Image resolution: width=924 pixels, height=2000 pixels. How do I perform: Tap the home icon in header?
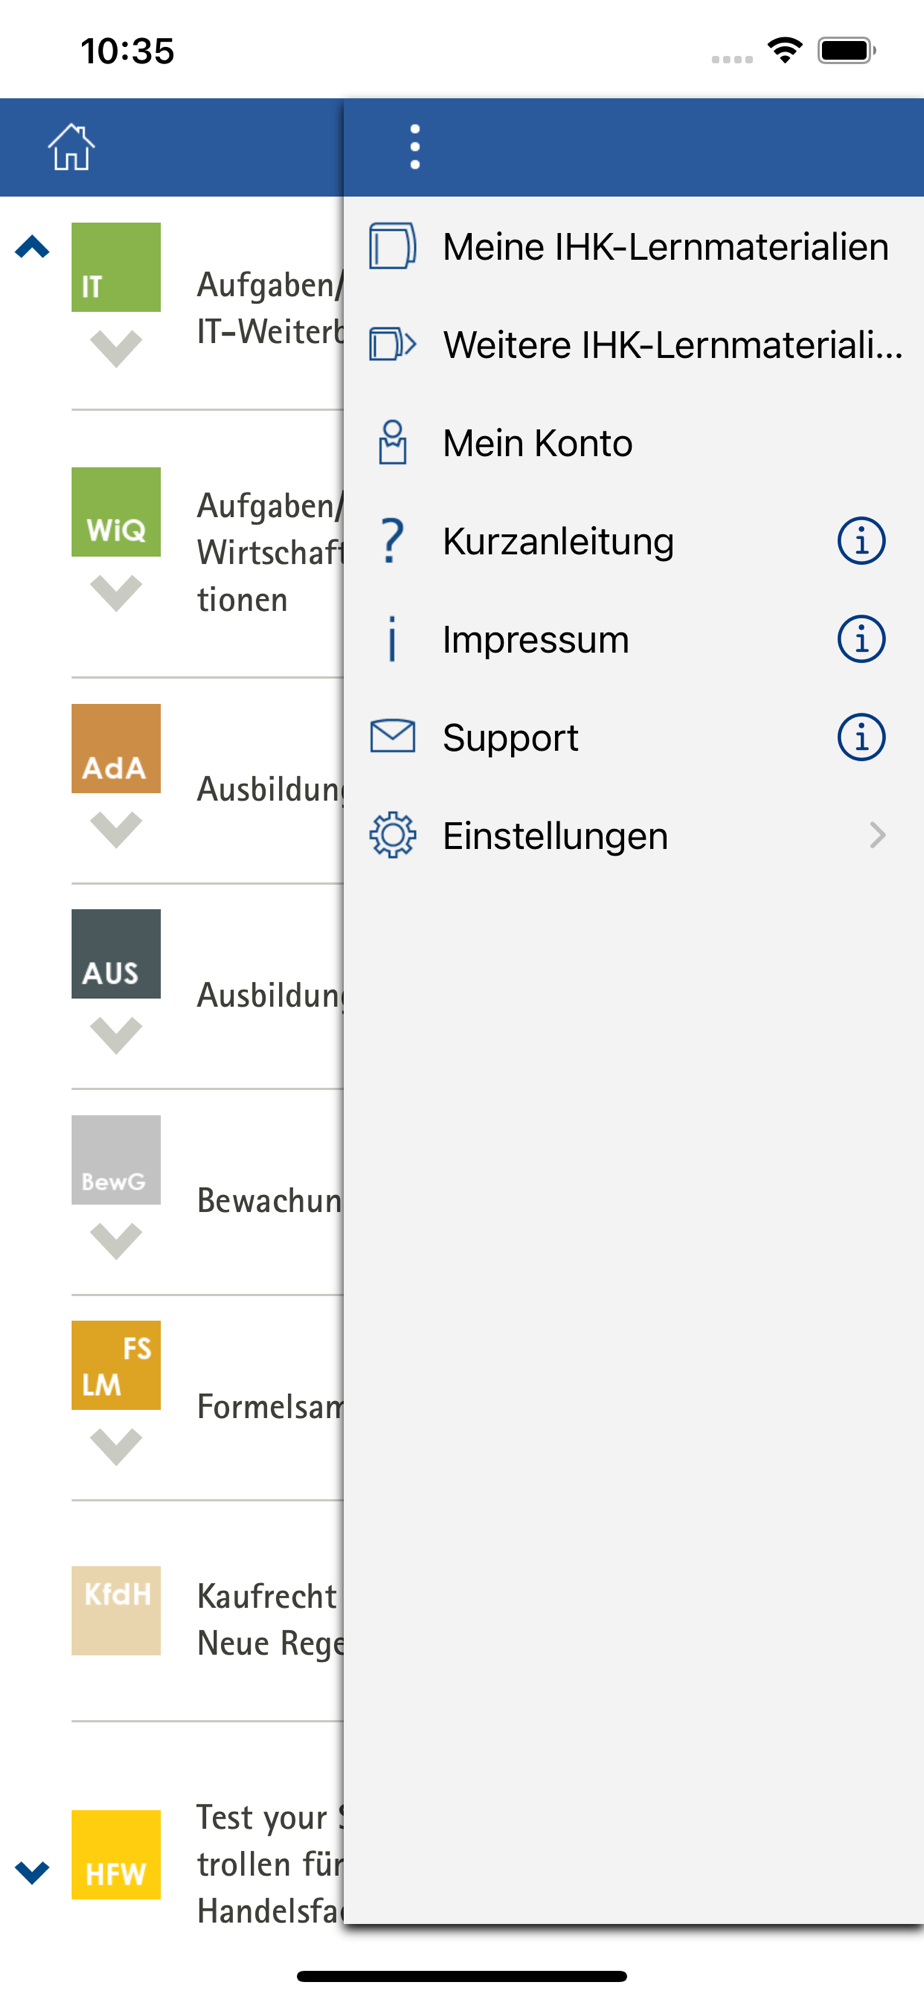pyautogui.click(x=71, y=148)
